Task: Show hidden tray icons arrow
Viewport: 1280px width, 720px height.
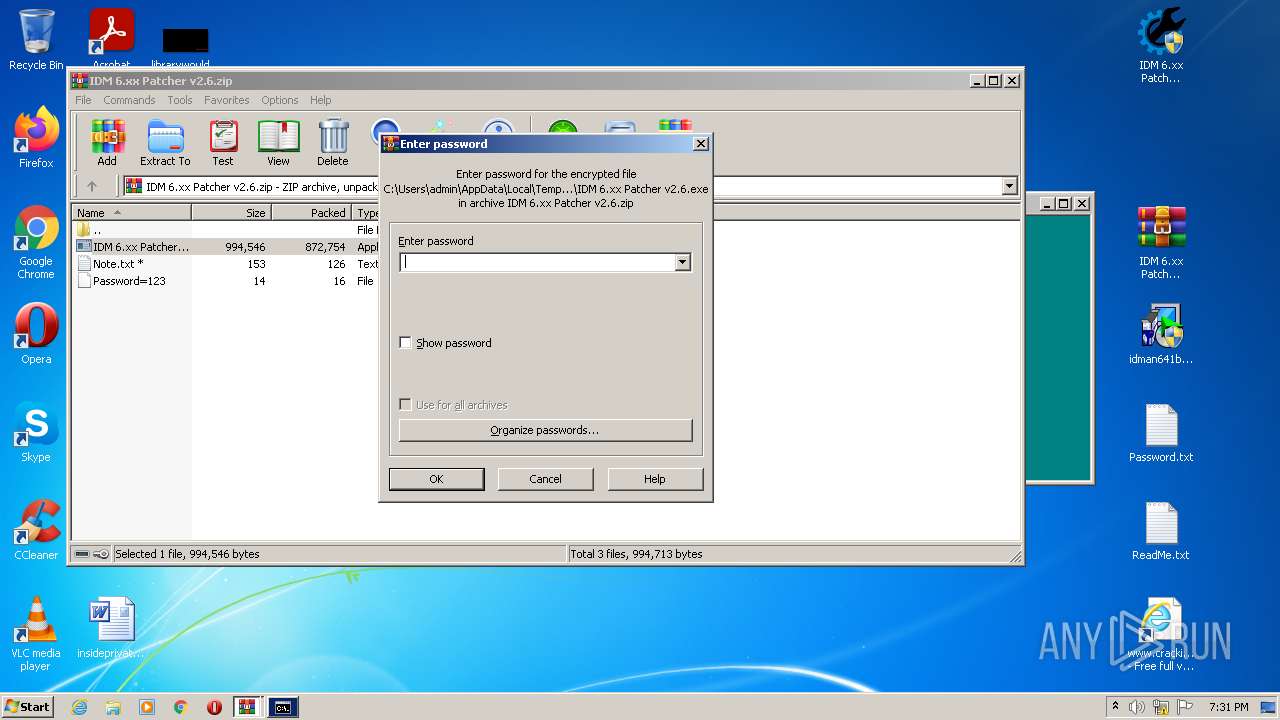Action: (x=1115, y=707)
